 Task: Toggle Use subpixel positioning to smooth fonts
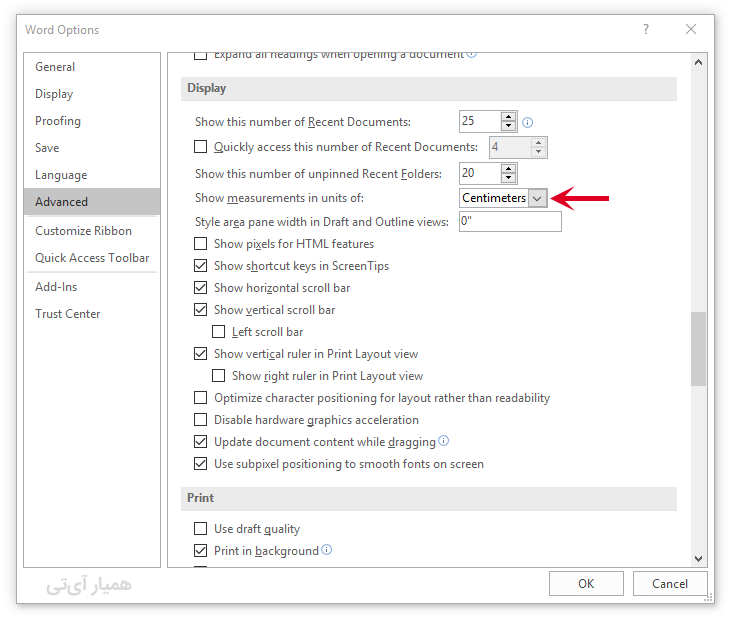200,464
